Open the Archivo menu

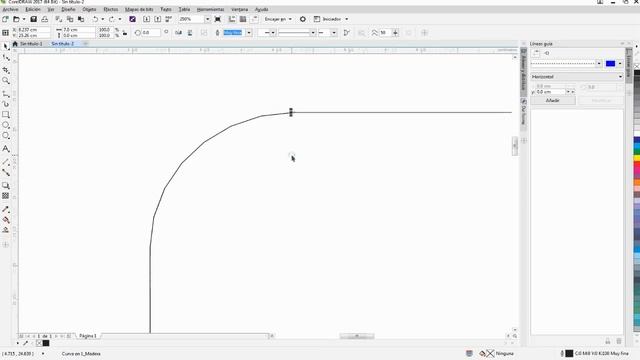coord(10,9)
